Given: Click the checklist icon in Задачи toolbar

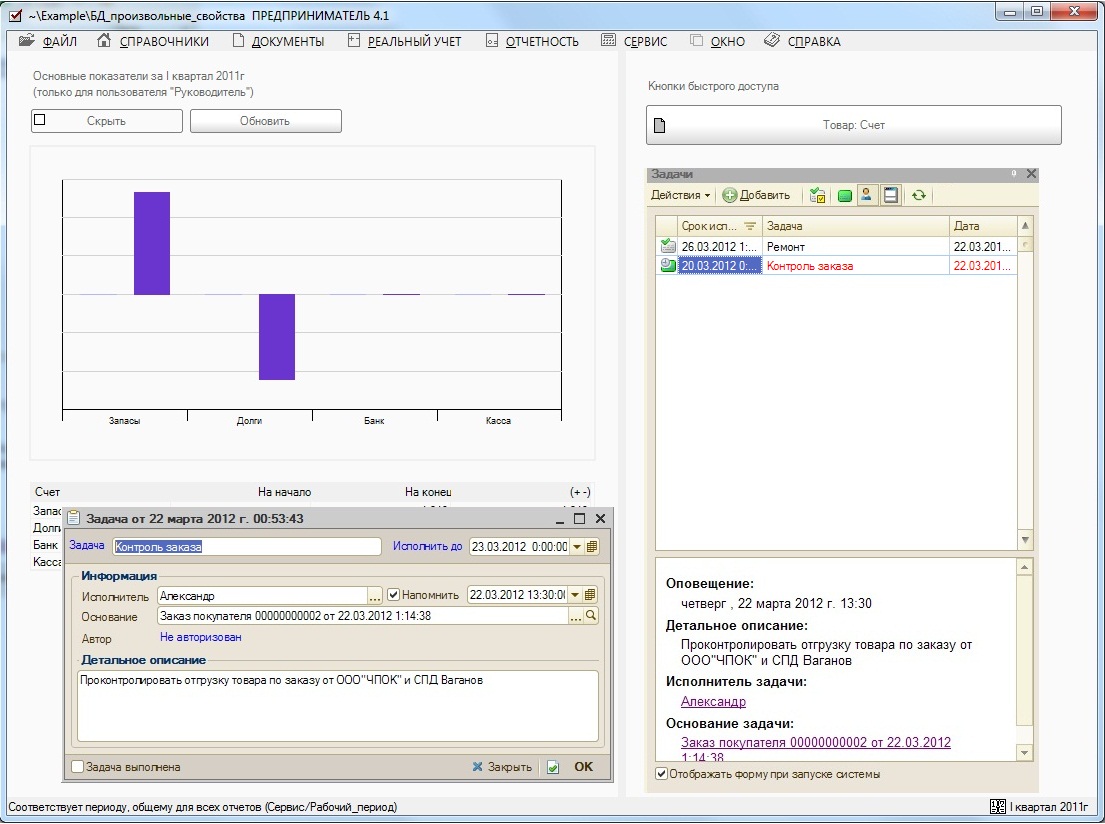Looking at the screenshot, I should click(x=818, y=196).
